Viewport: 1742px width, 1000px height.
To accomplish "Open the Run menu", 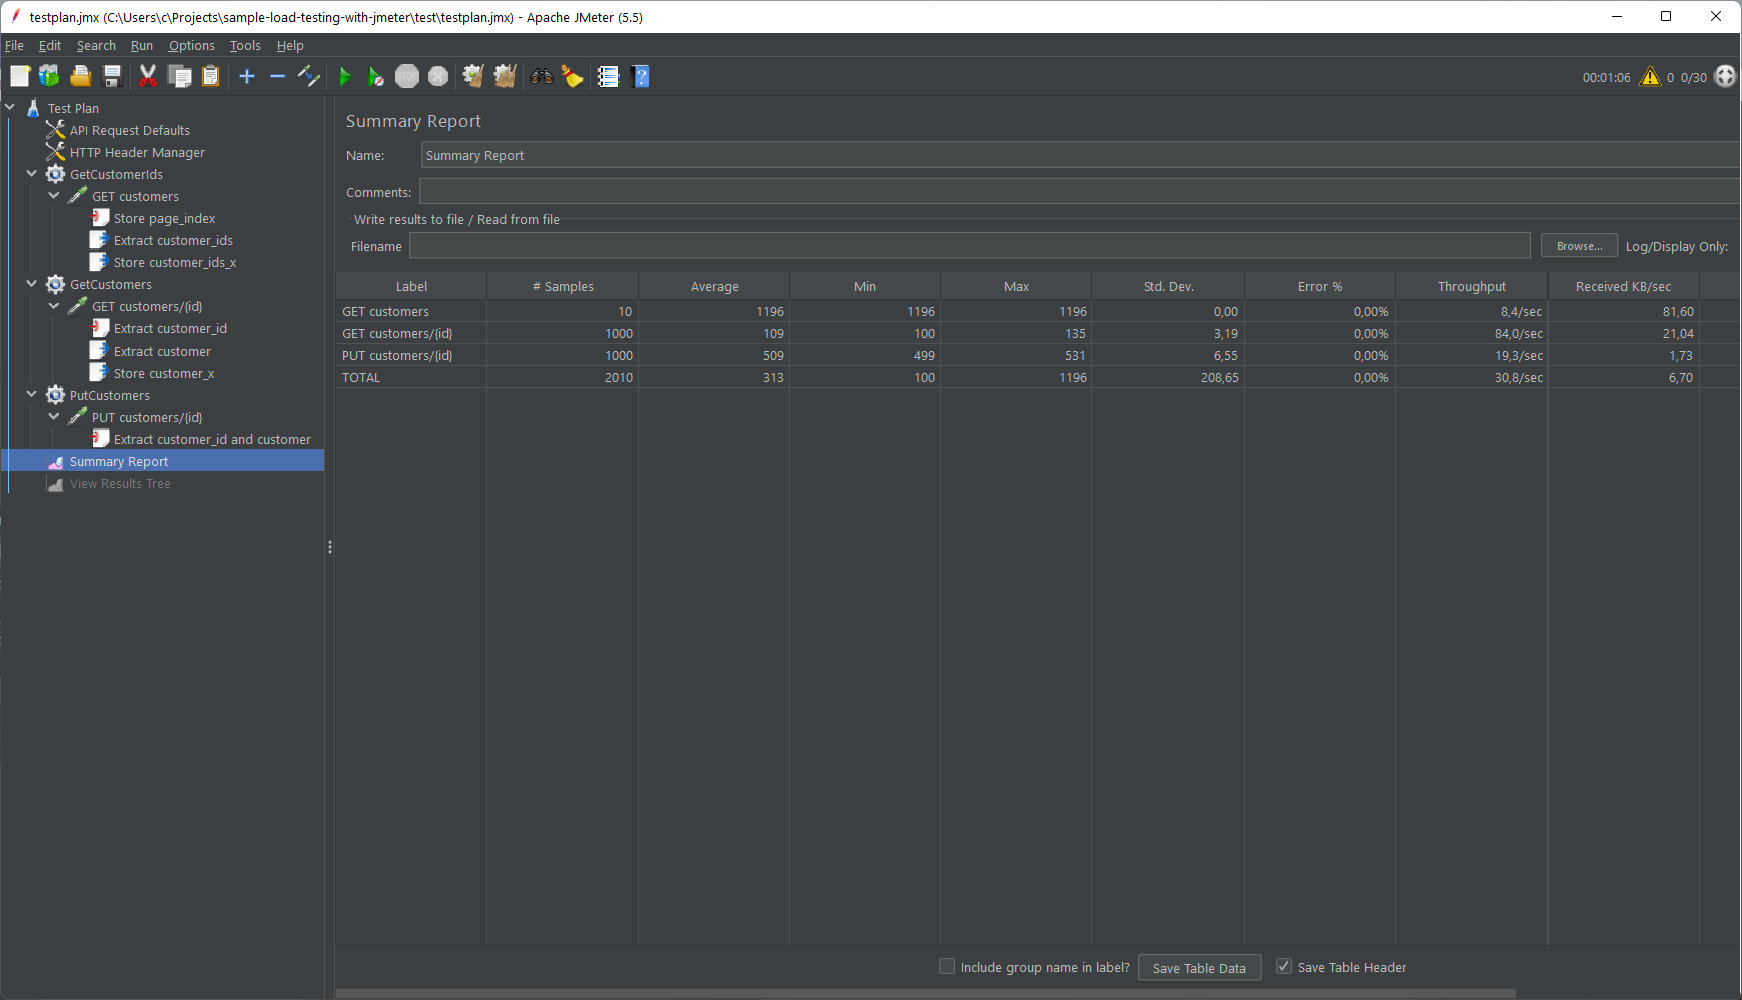I will click(x=142, y=45).
